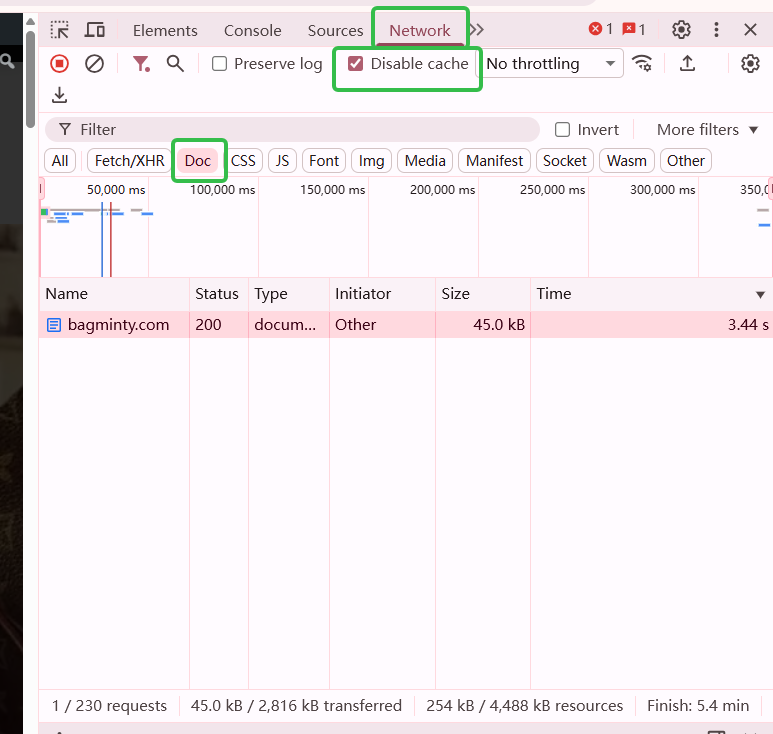Click the export HAR download icon
This screenshot has width=773, height=734.
click(x=60, y=95)
